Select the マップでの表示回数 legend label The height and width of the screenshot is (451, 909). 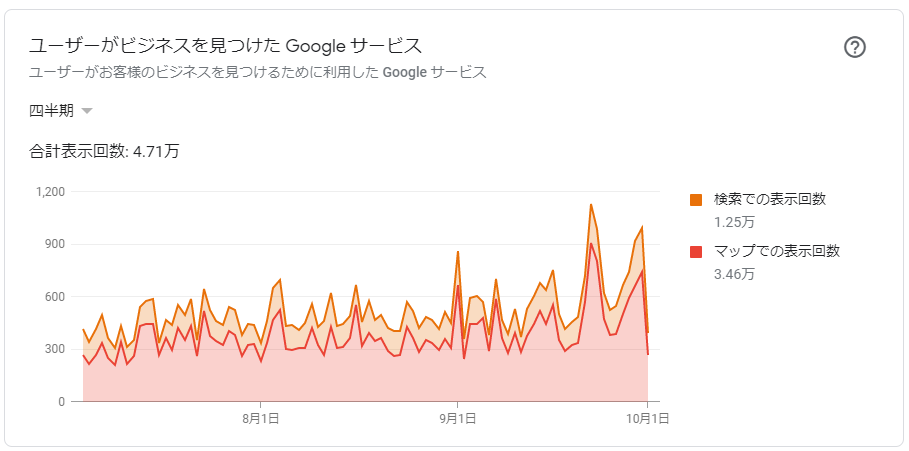coord(777,251)
